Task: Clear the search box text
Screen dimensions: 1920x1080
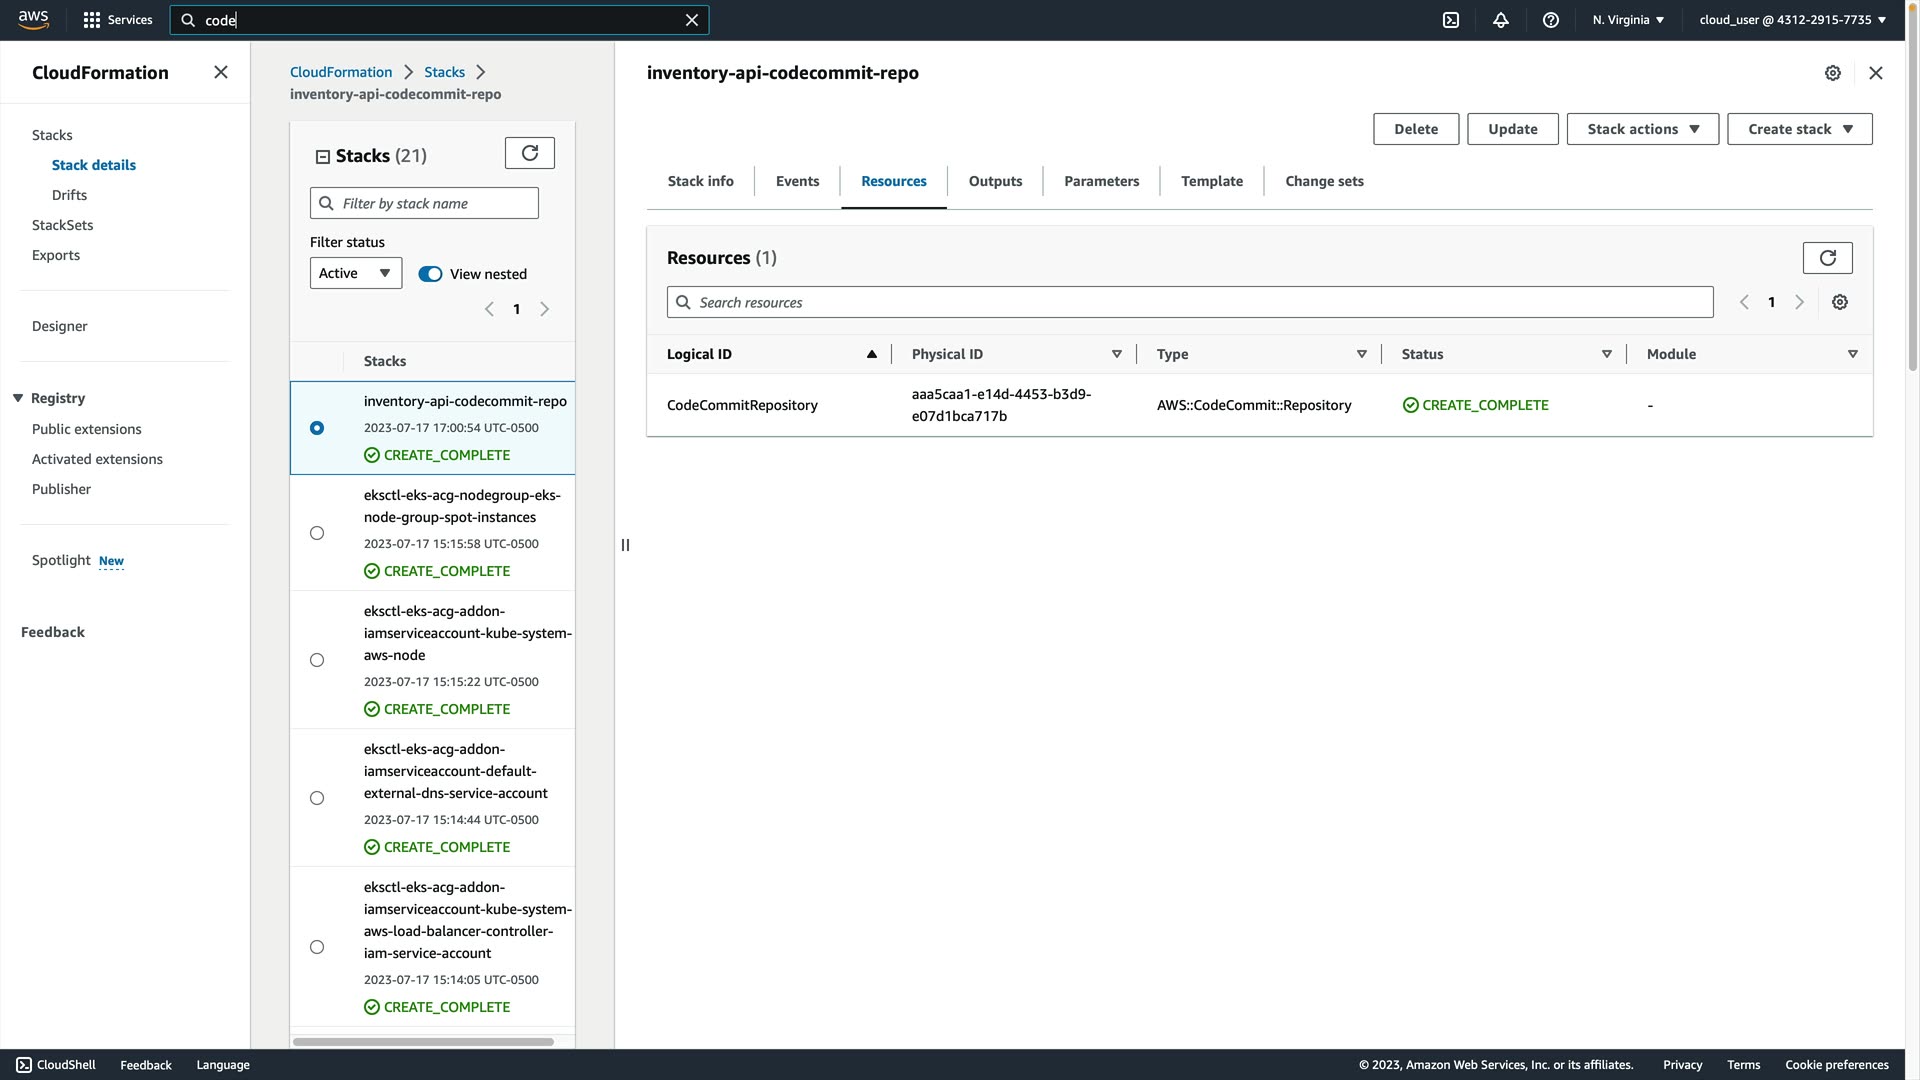Action: point(691,20)
